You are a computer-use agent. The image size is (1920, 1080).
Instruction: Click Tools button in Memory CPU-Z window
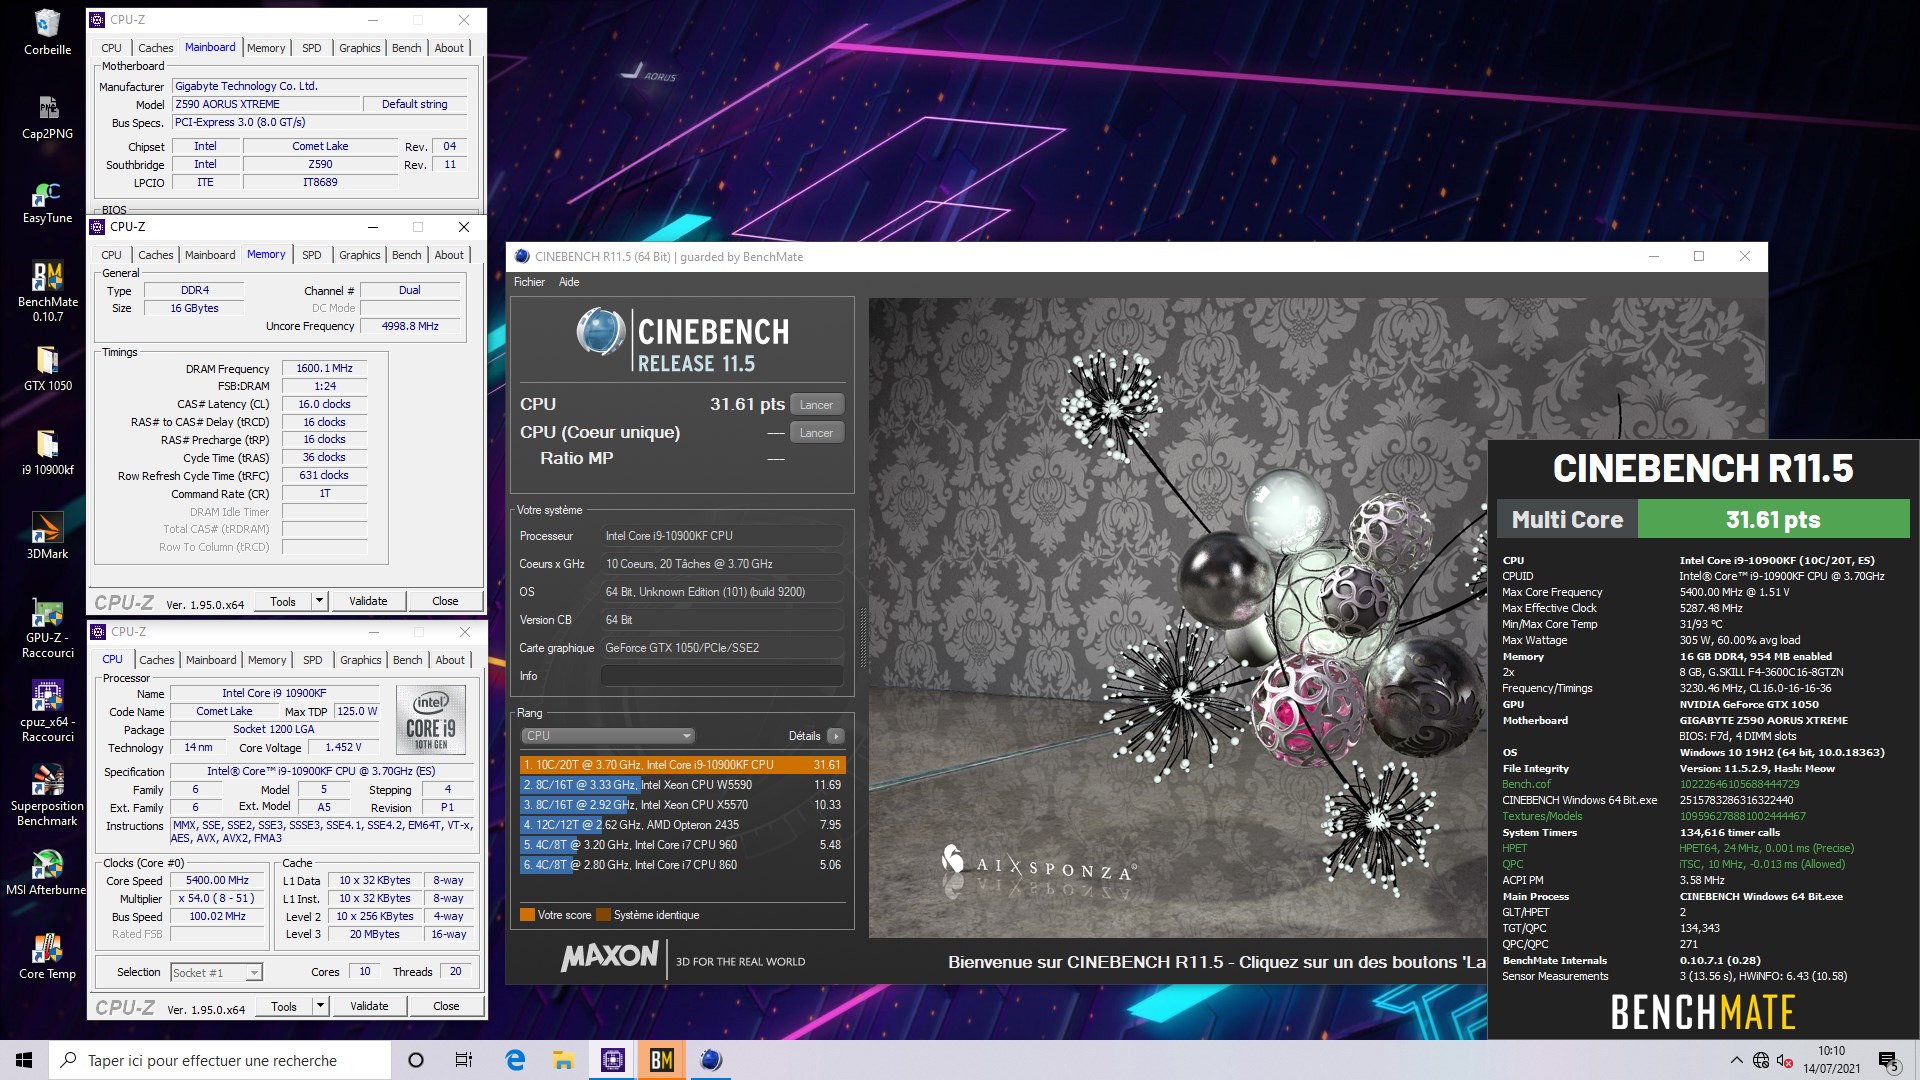(283, 601)
